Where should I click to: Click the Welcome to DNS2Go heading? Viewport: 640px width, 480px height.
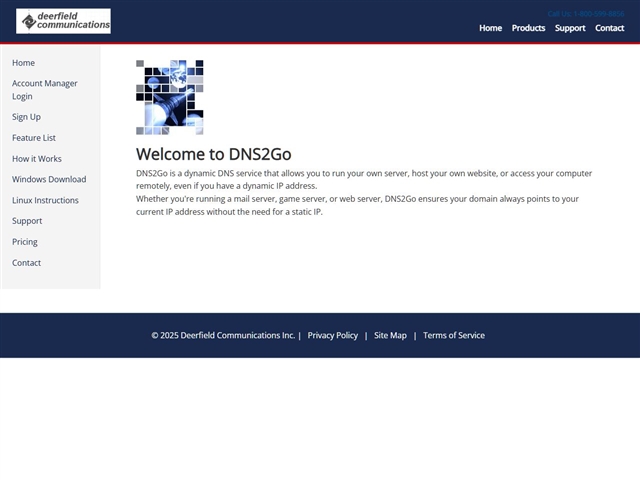(x=213, y=154)
